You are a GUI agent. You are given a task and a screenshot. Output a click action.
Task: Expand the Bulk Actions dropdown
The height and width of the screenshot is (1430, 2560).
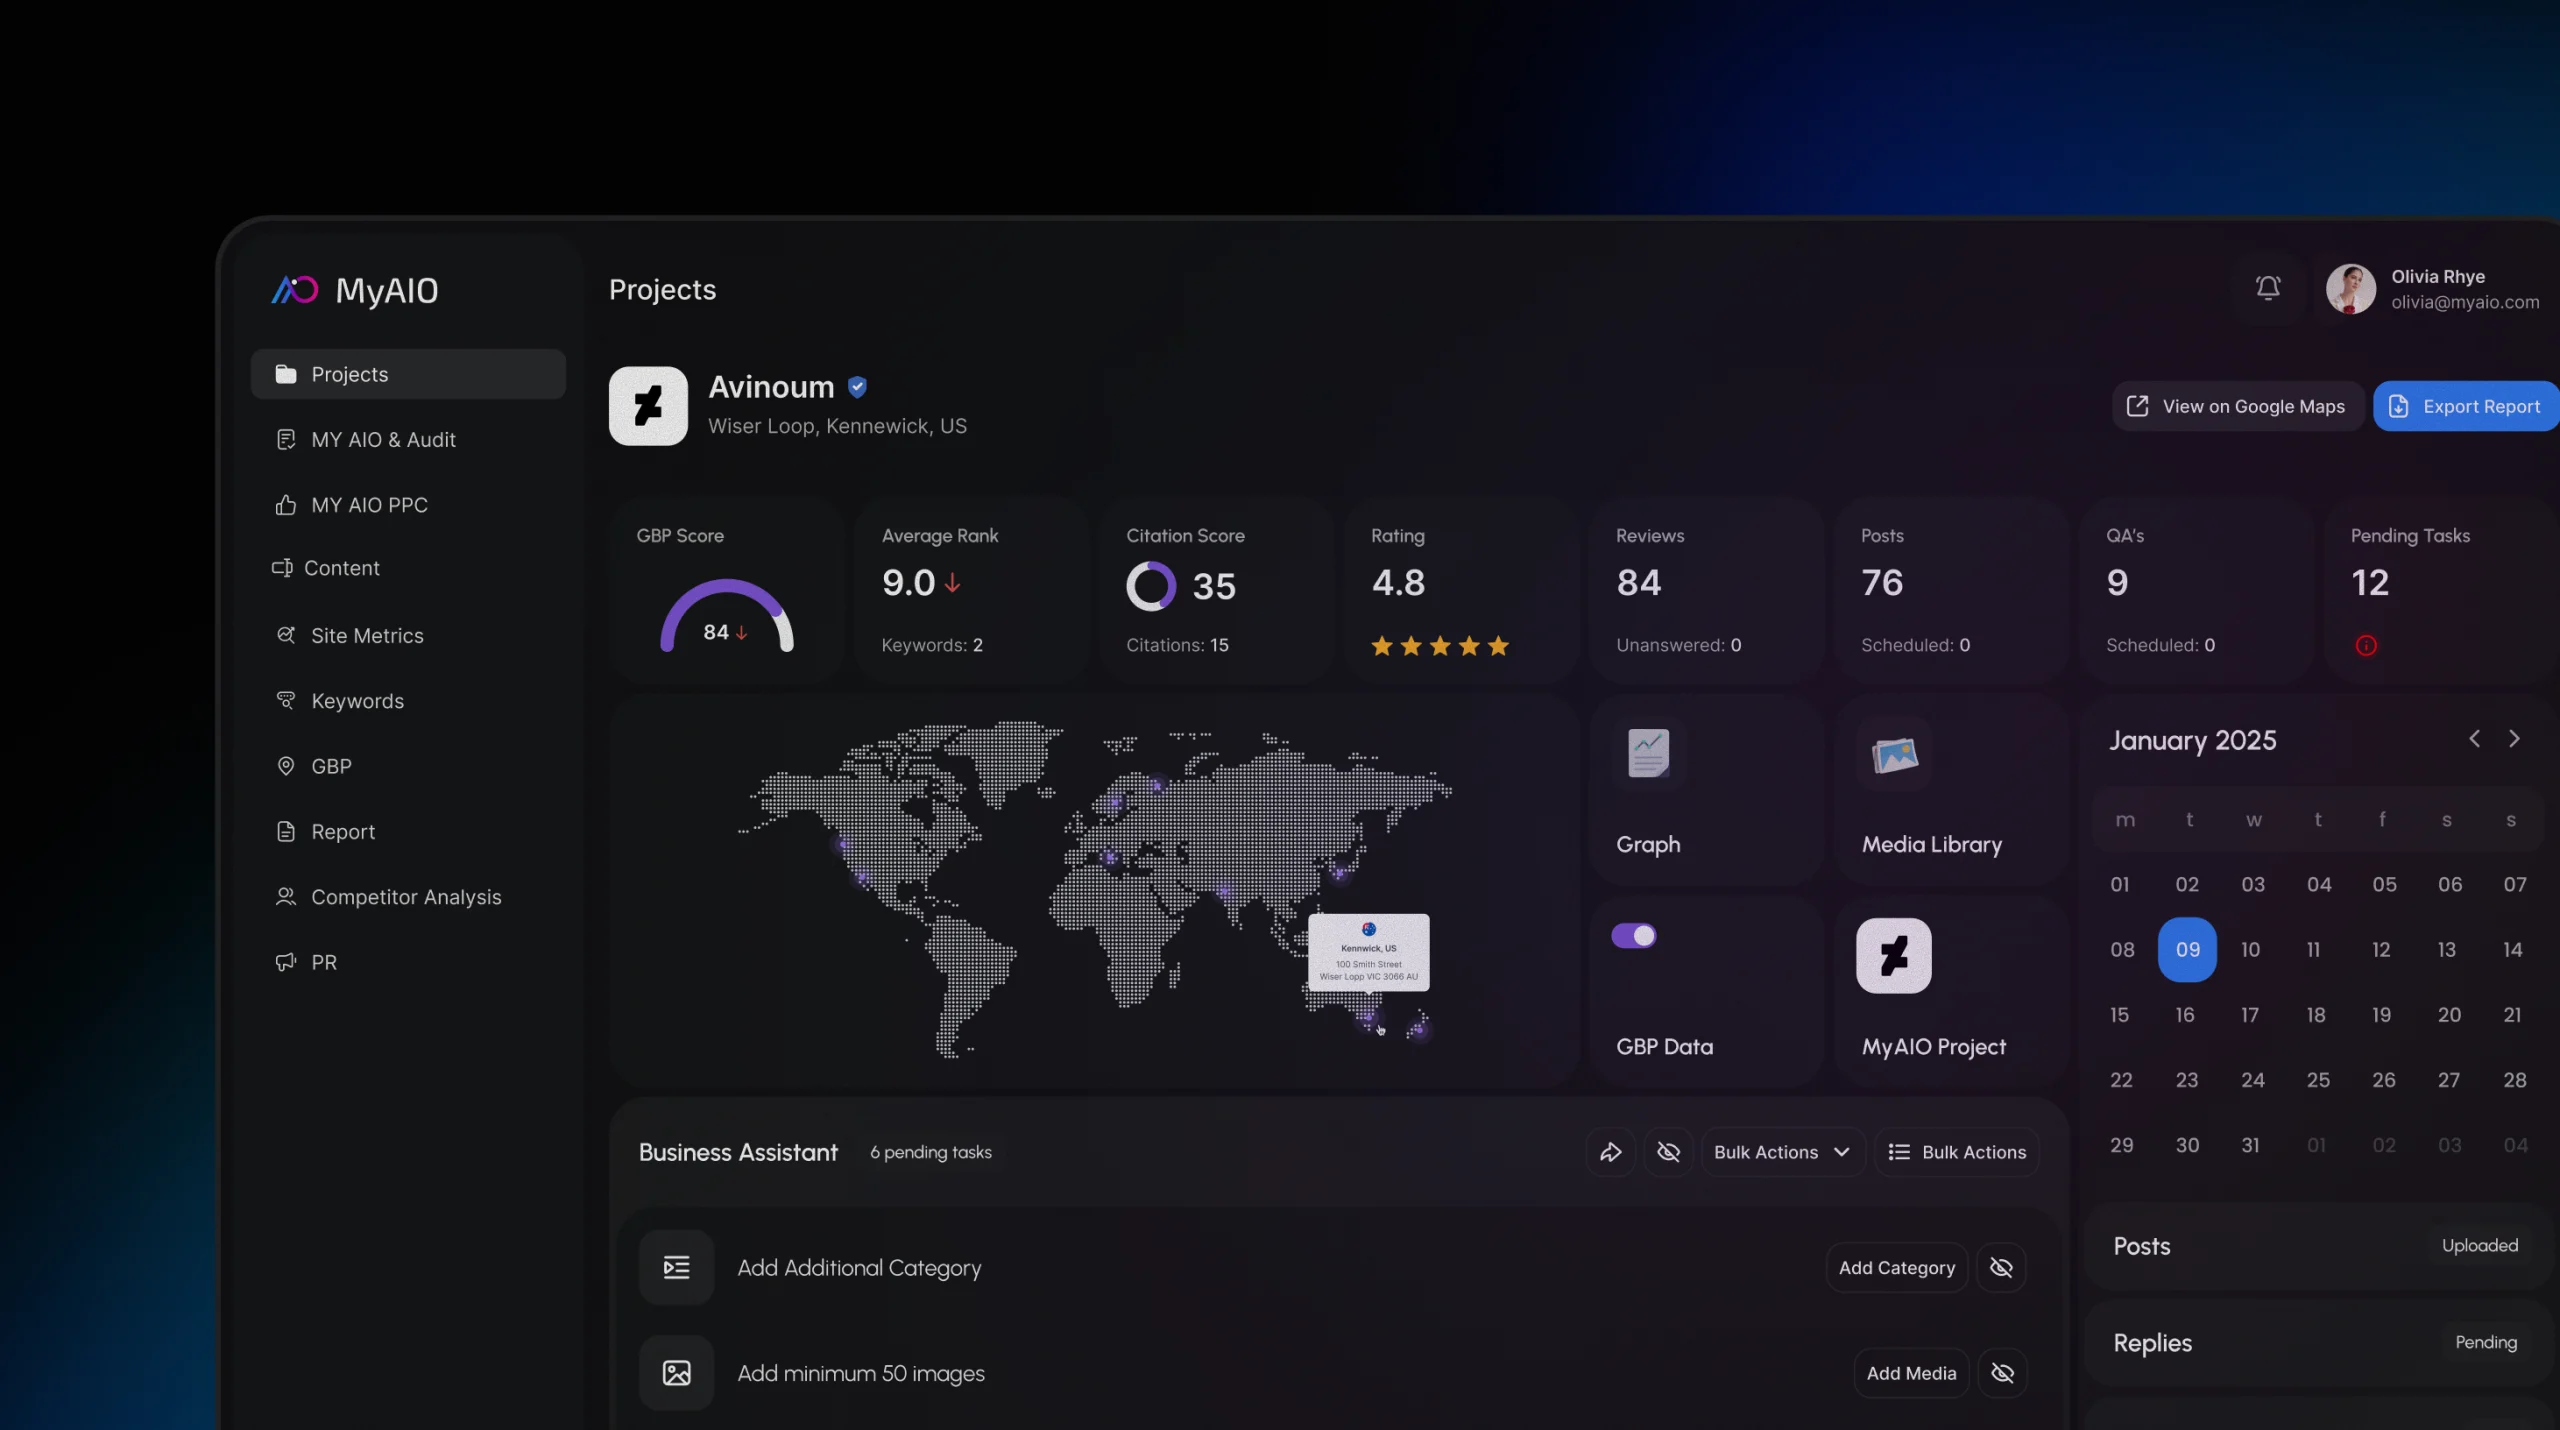[x=1783, y=1152]
